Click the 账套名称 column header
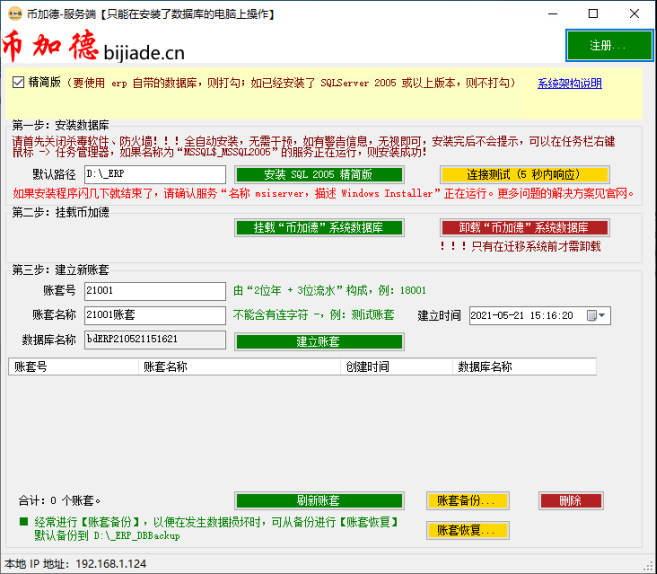657x574 pixels. coord(239,367)
